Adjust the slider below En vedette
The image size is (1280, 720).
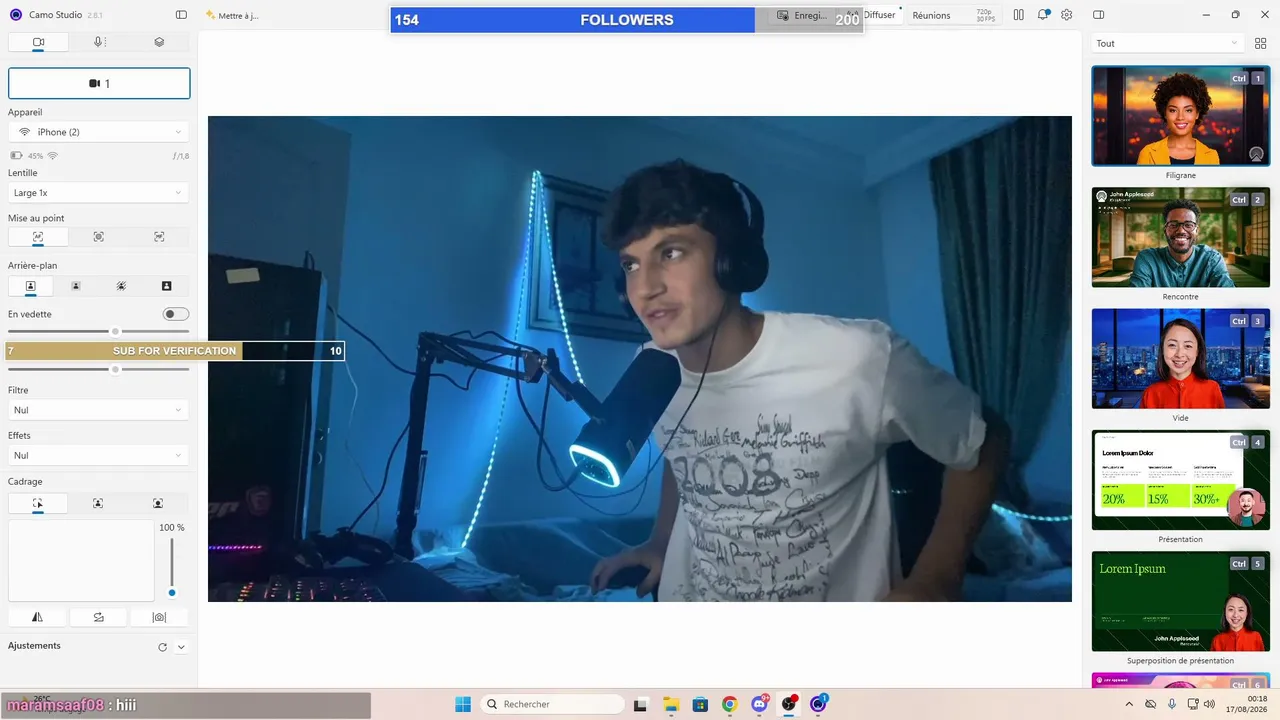pos(99,331)
